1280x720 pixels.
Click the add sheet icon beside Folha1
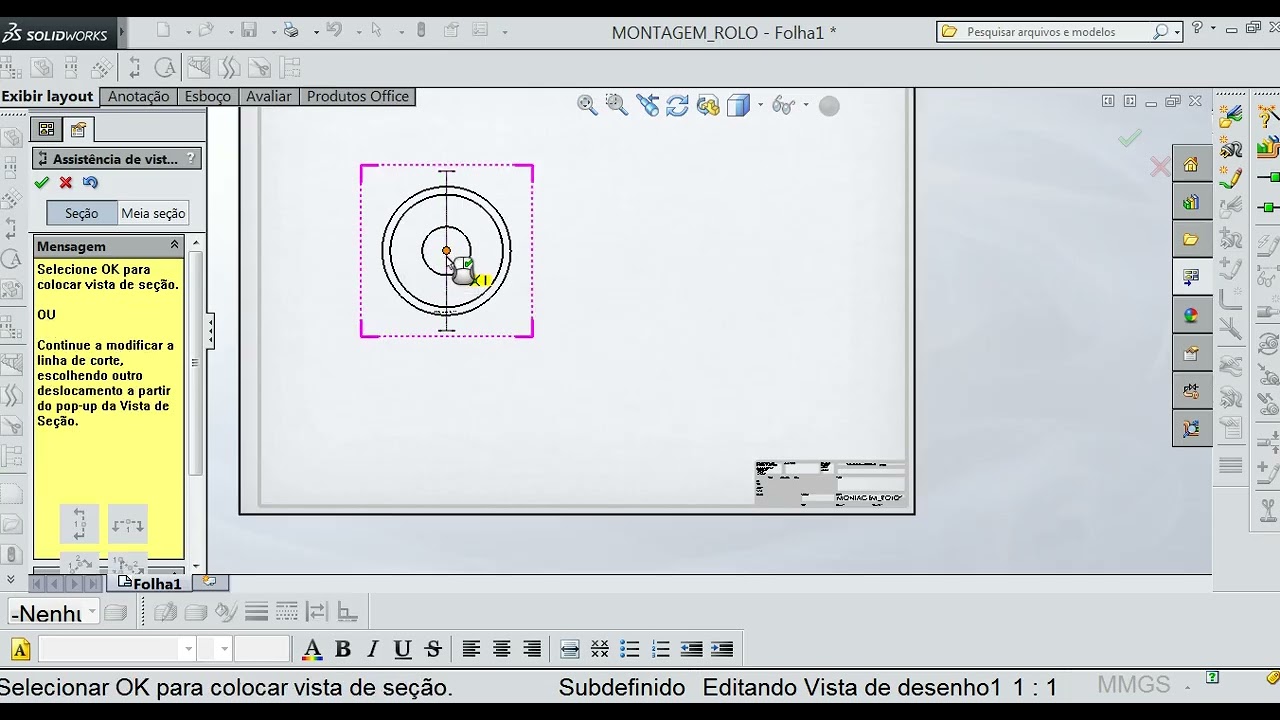tap(209, 581)
